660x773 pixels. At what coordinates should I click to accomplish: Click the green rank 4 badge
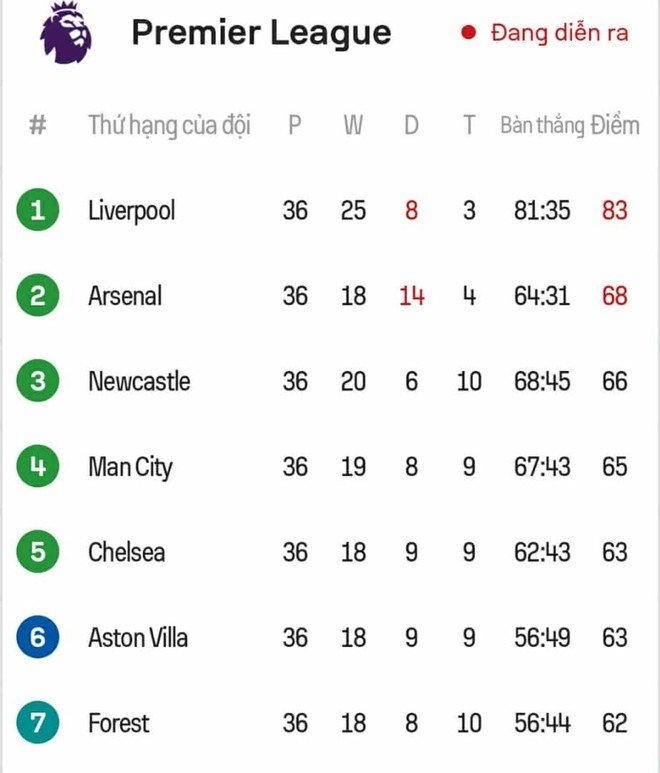tap(38, 466)
